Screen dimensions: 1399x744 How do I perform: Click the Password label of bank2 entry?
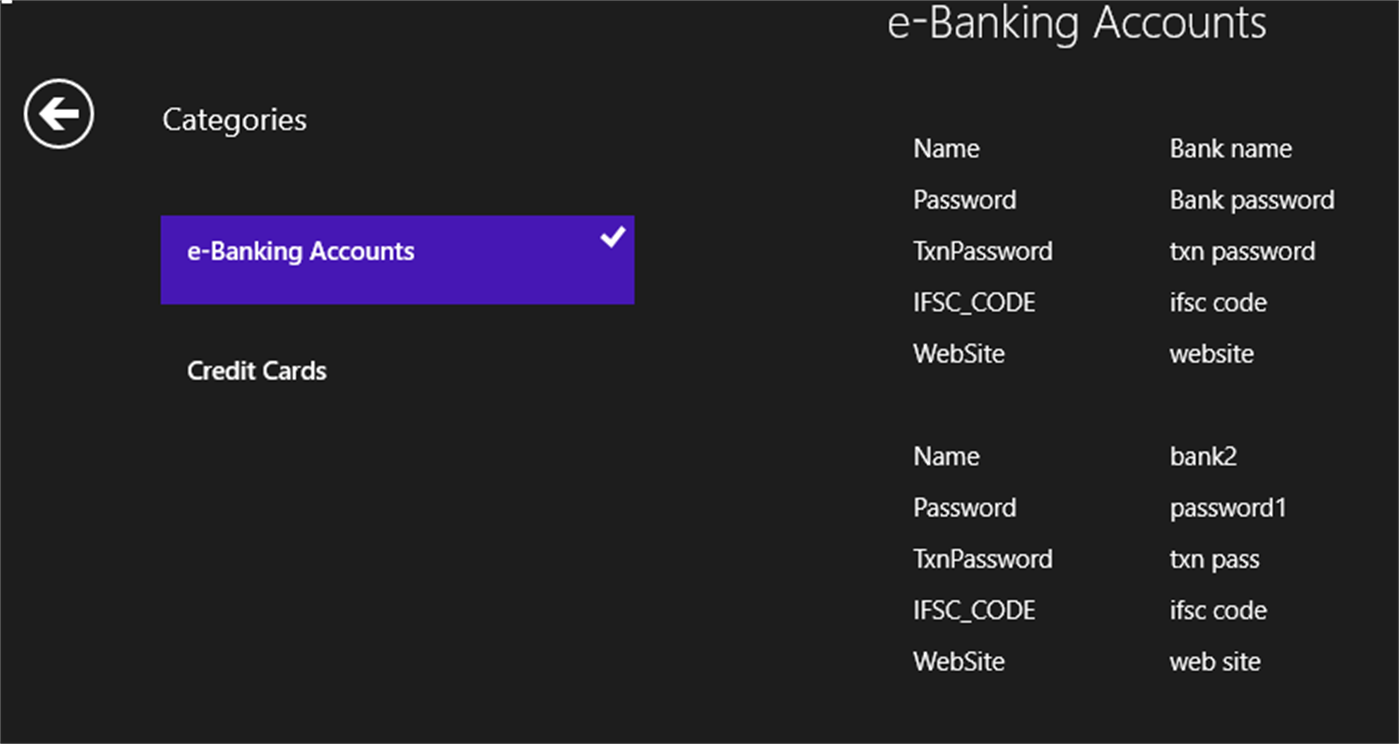pos(964,508)
